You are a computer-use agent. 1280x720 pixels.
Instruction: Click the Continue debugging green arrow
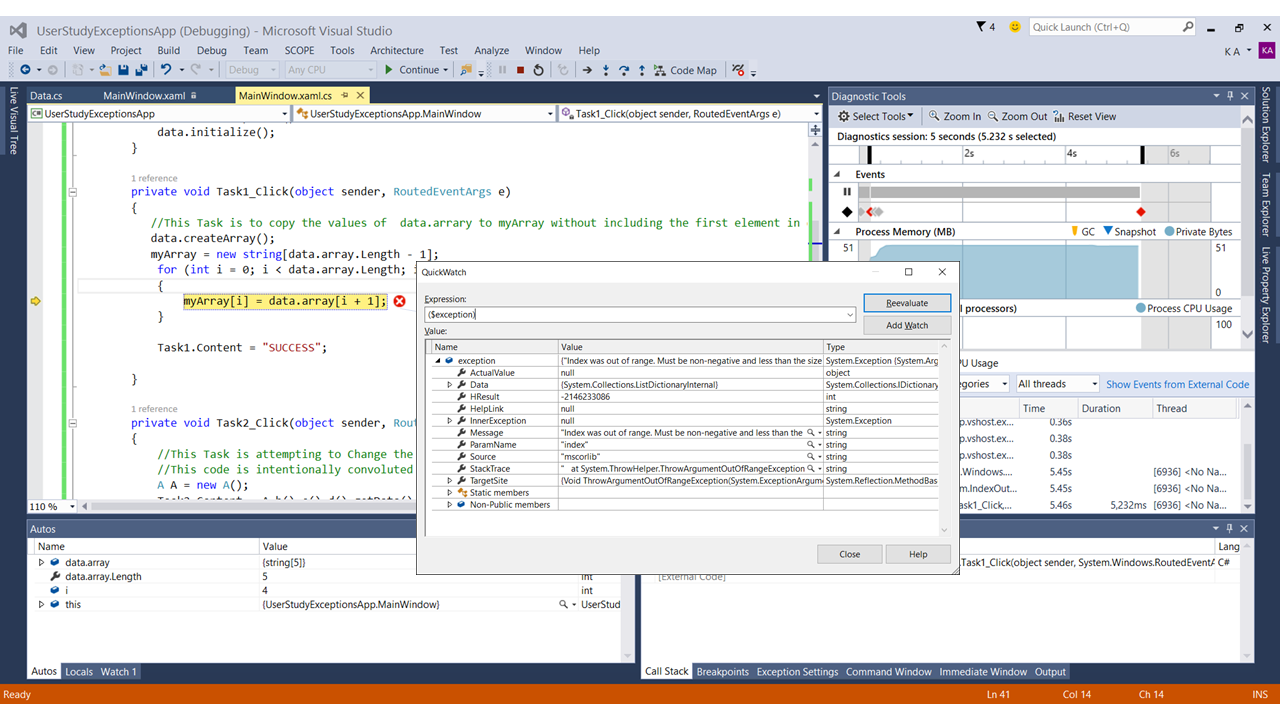tap(388, 70)
